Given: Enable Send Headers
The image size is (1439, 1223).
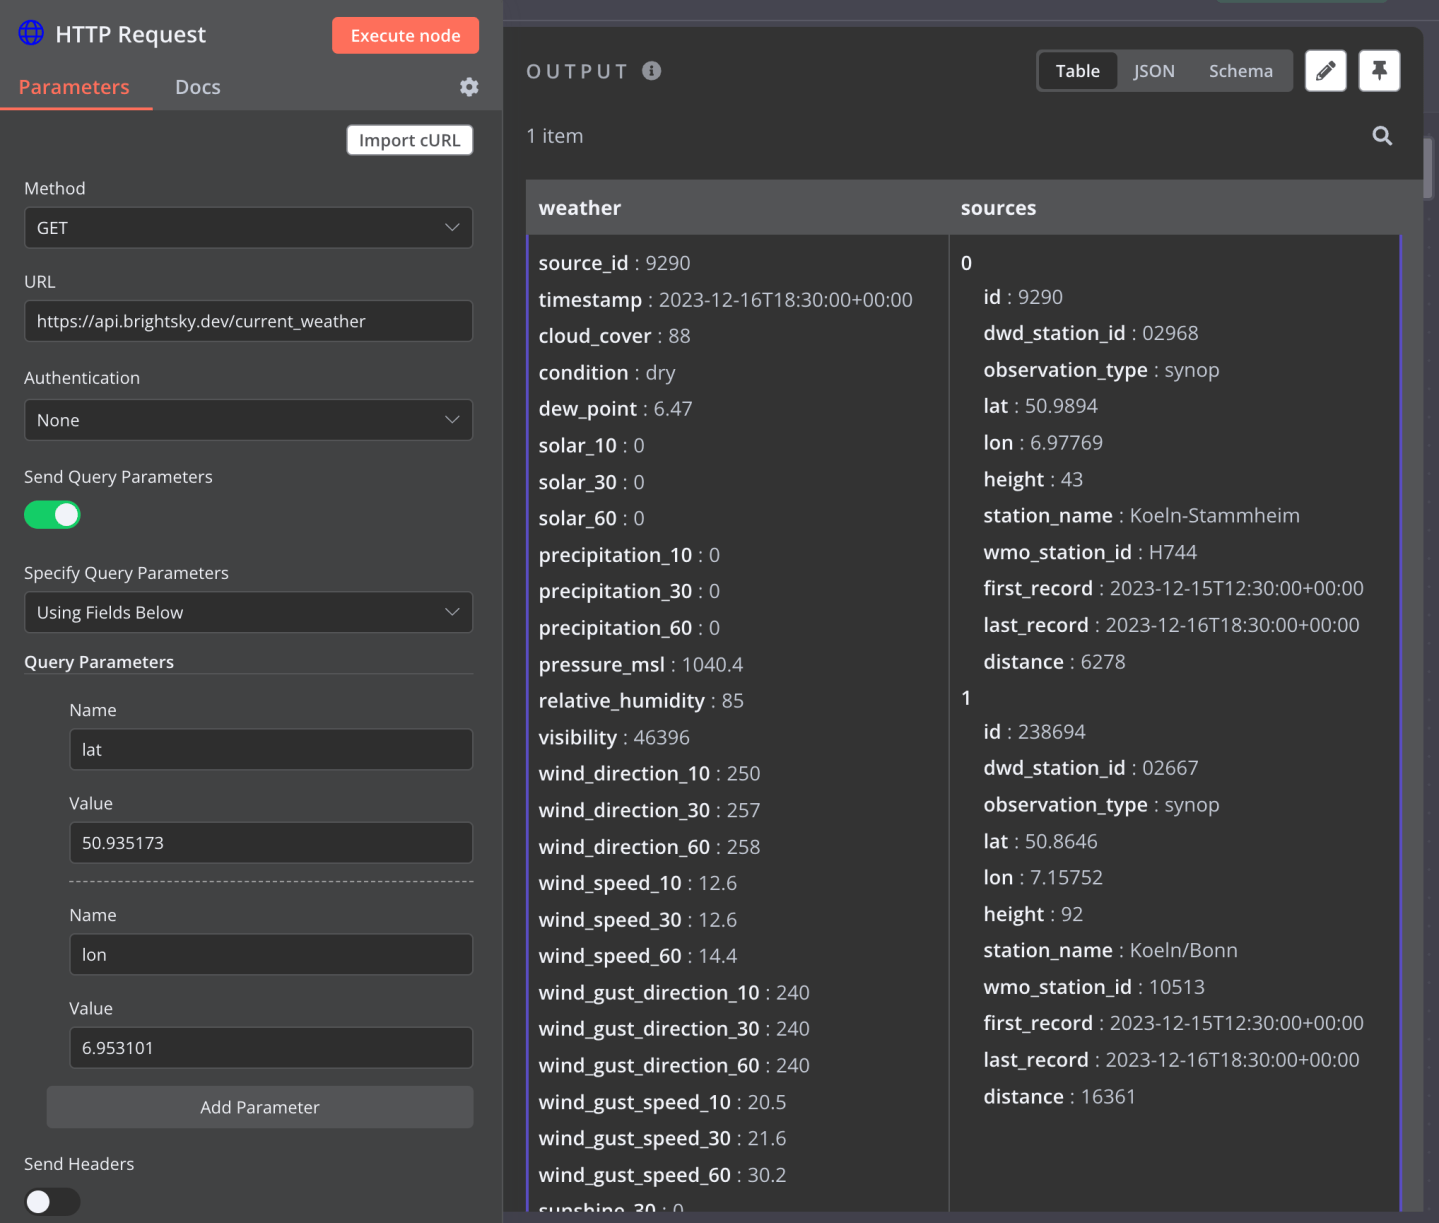Looking at the screenshot, I should coord(52,1201).
